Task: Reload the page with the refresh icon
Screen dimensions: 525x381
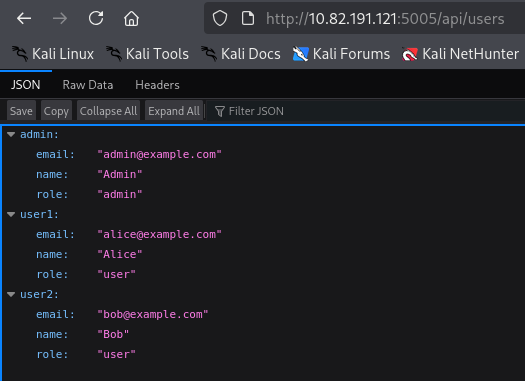Action: coord(96,18)
